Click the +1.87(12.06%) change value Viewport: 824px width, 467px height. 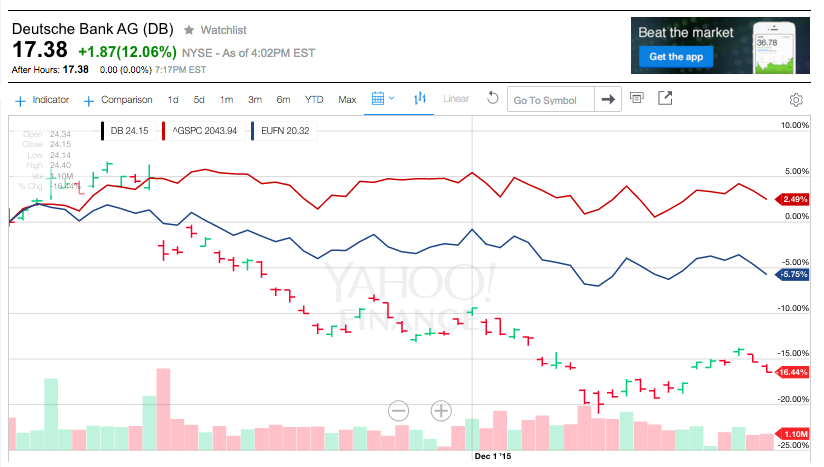point(127,52)
